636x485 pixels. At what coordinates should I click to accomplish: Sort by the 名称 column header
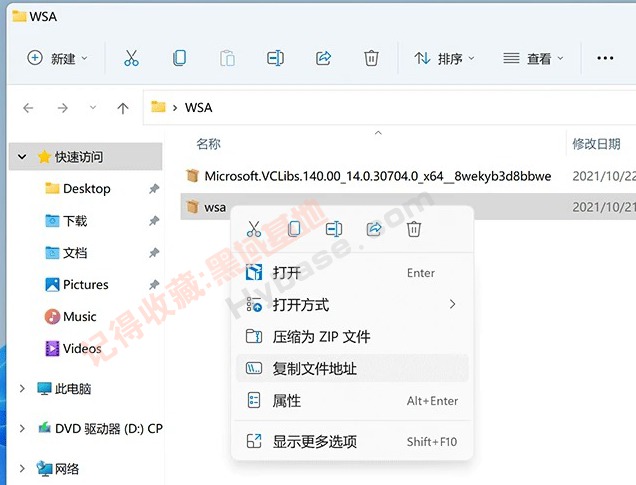(x=208, y=144)
